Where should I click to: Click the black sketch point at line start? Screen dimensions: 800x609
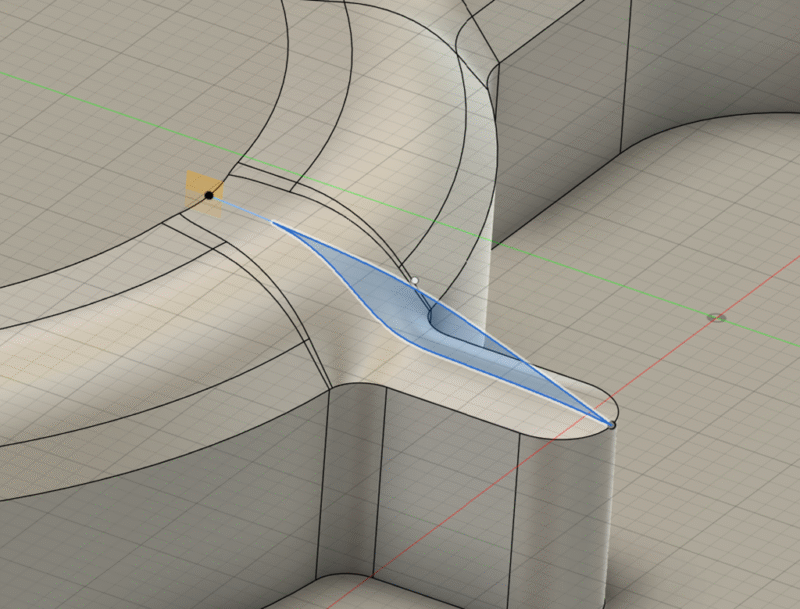click(x=208, y=195)
